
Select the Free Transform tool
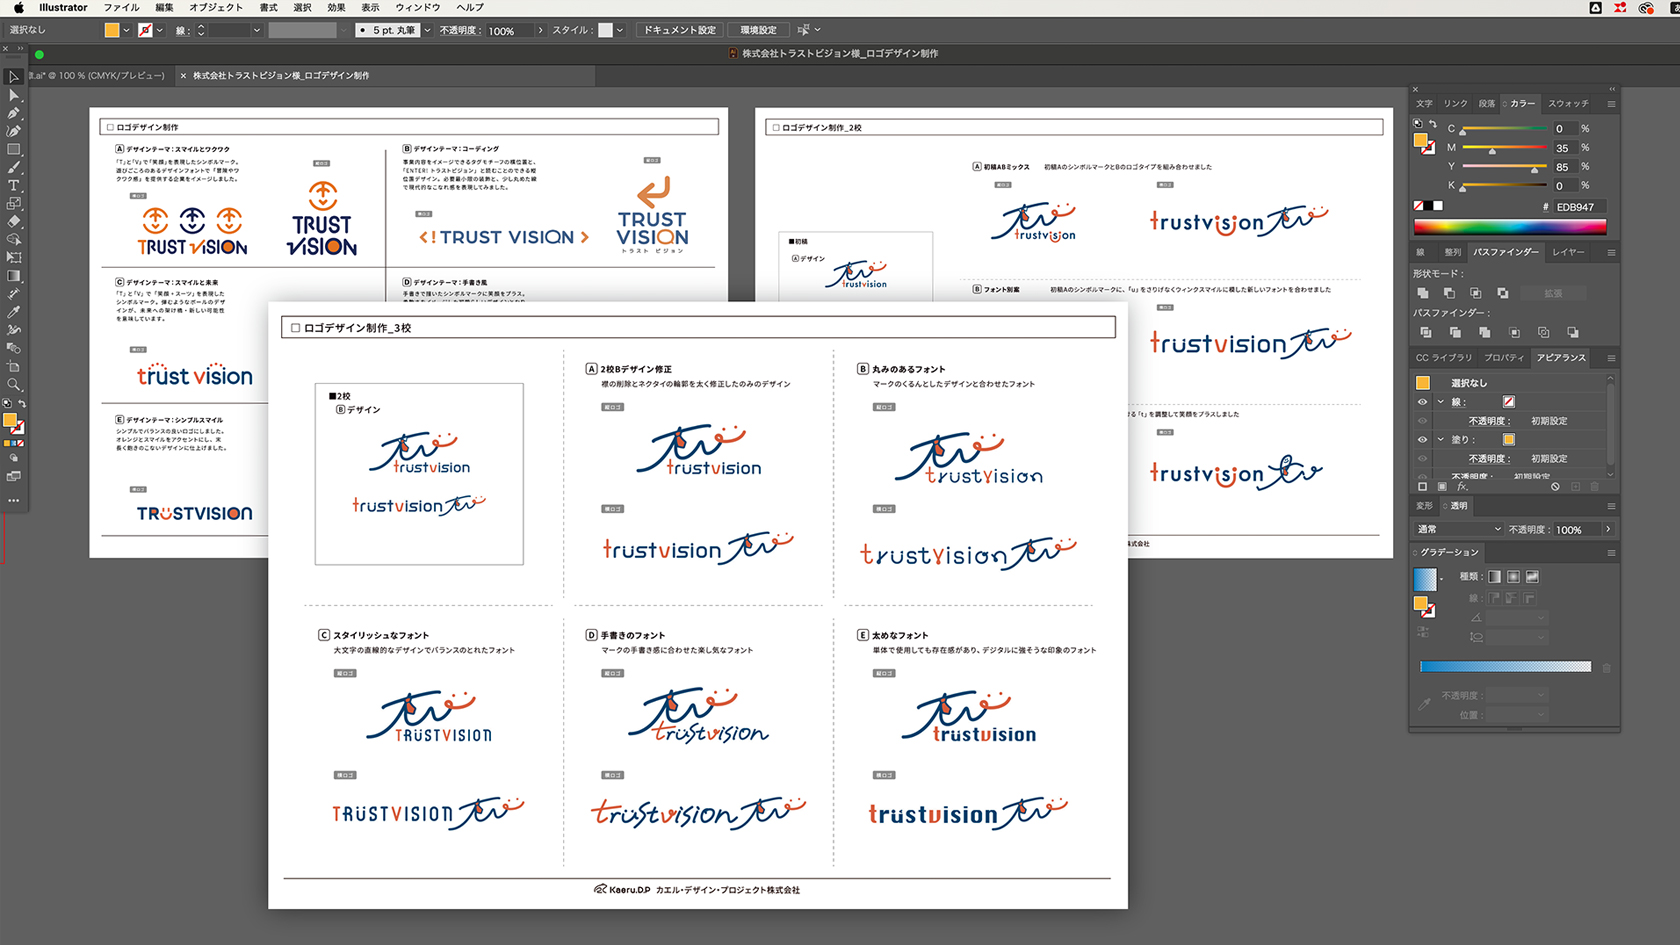14,258
